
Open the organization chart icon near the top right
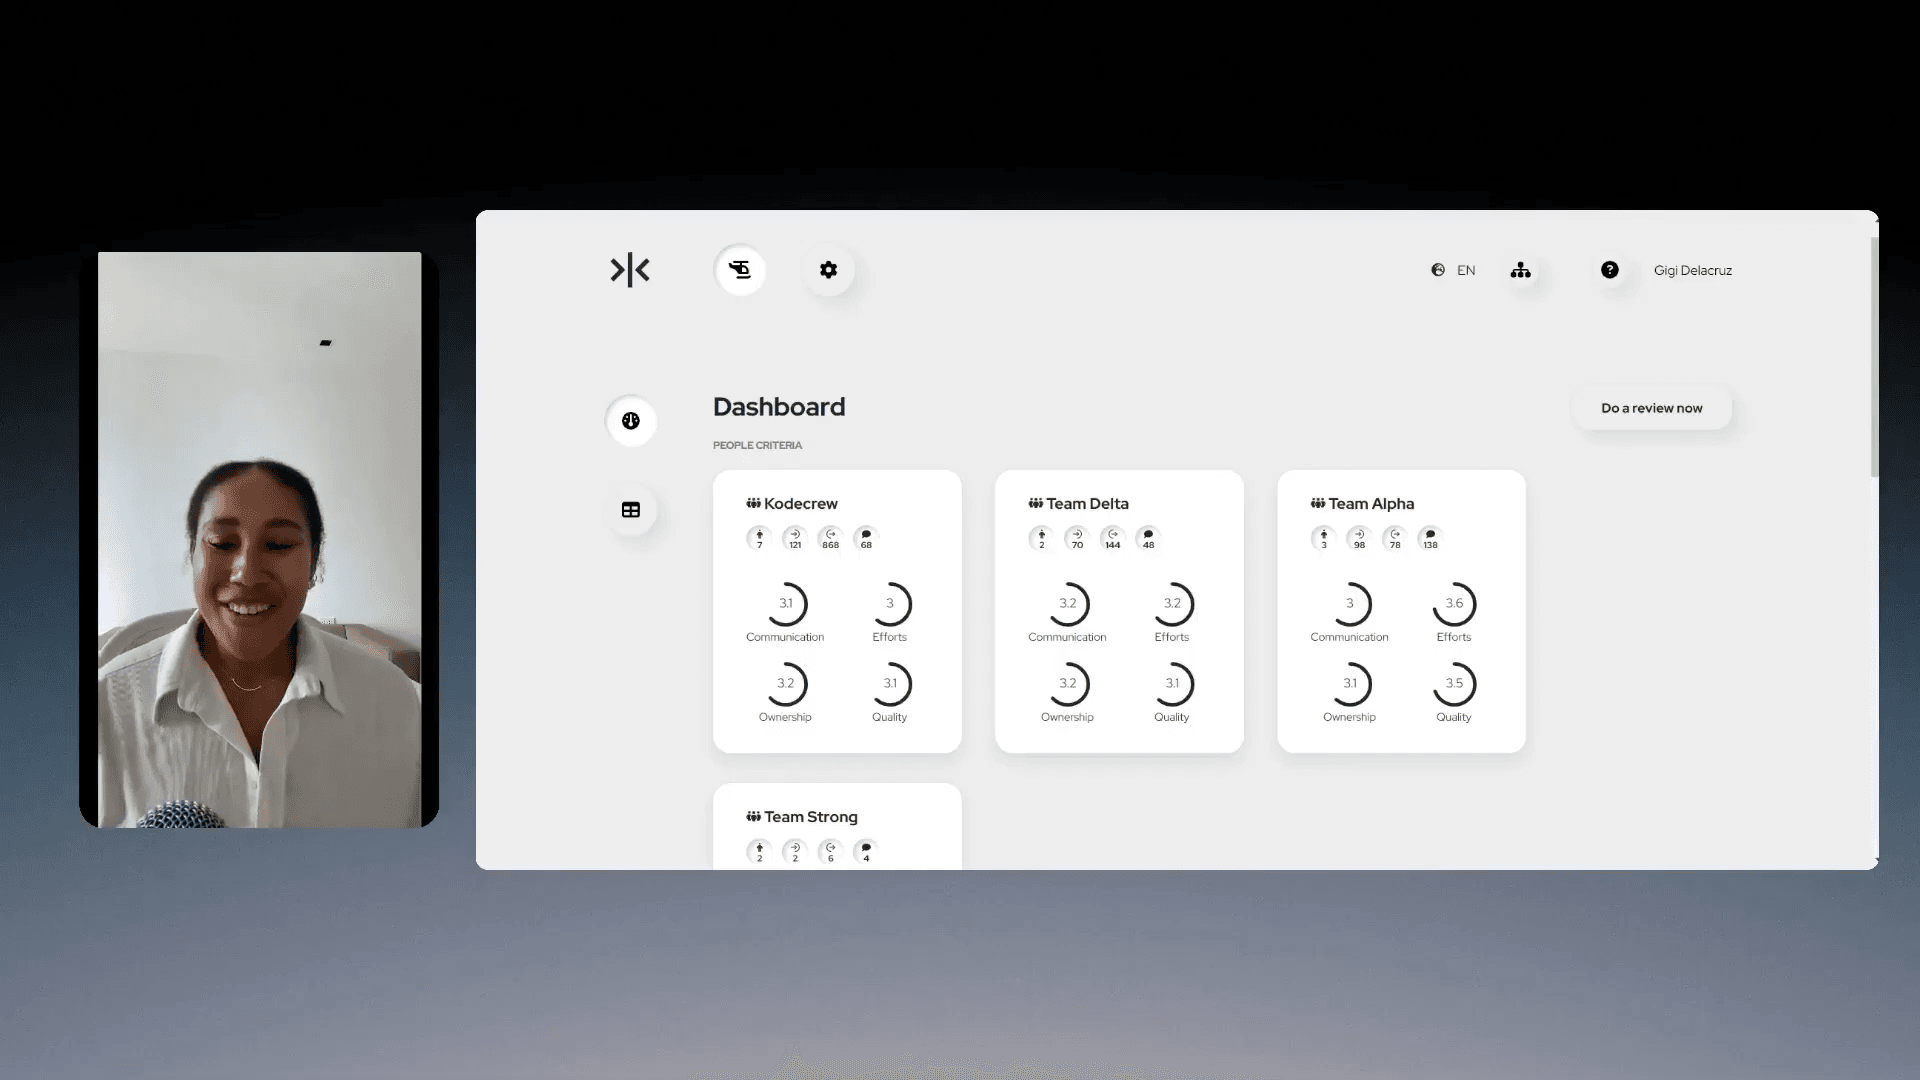(1522, 270)
